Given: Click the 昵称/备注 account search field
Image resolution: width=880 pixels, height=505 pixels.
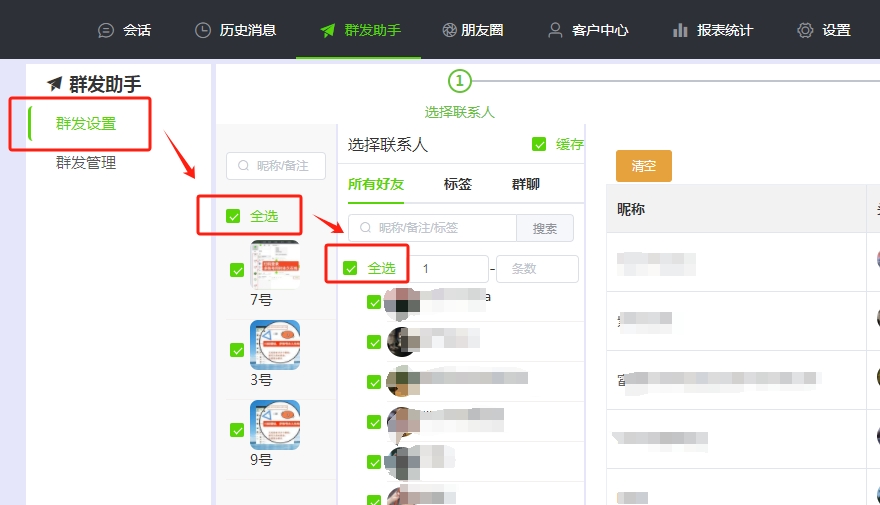Looking at the screenshot, I should pyautogui.click(x=276, y=166).
